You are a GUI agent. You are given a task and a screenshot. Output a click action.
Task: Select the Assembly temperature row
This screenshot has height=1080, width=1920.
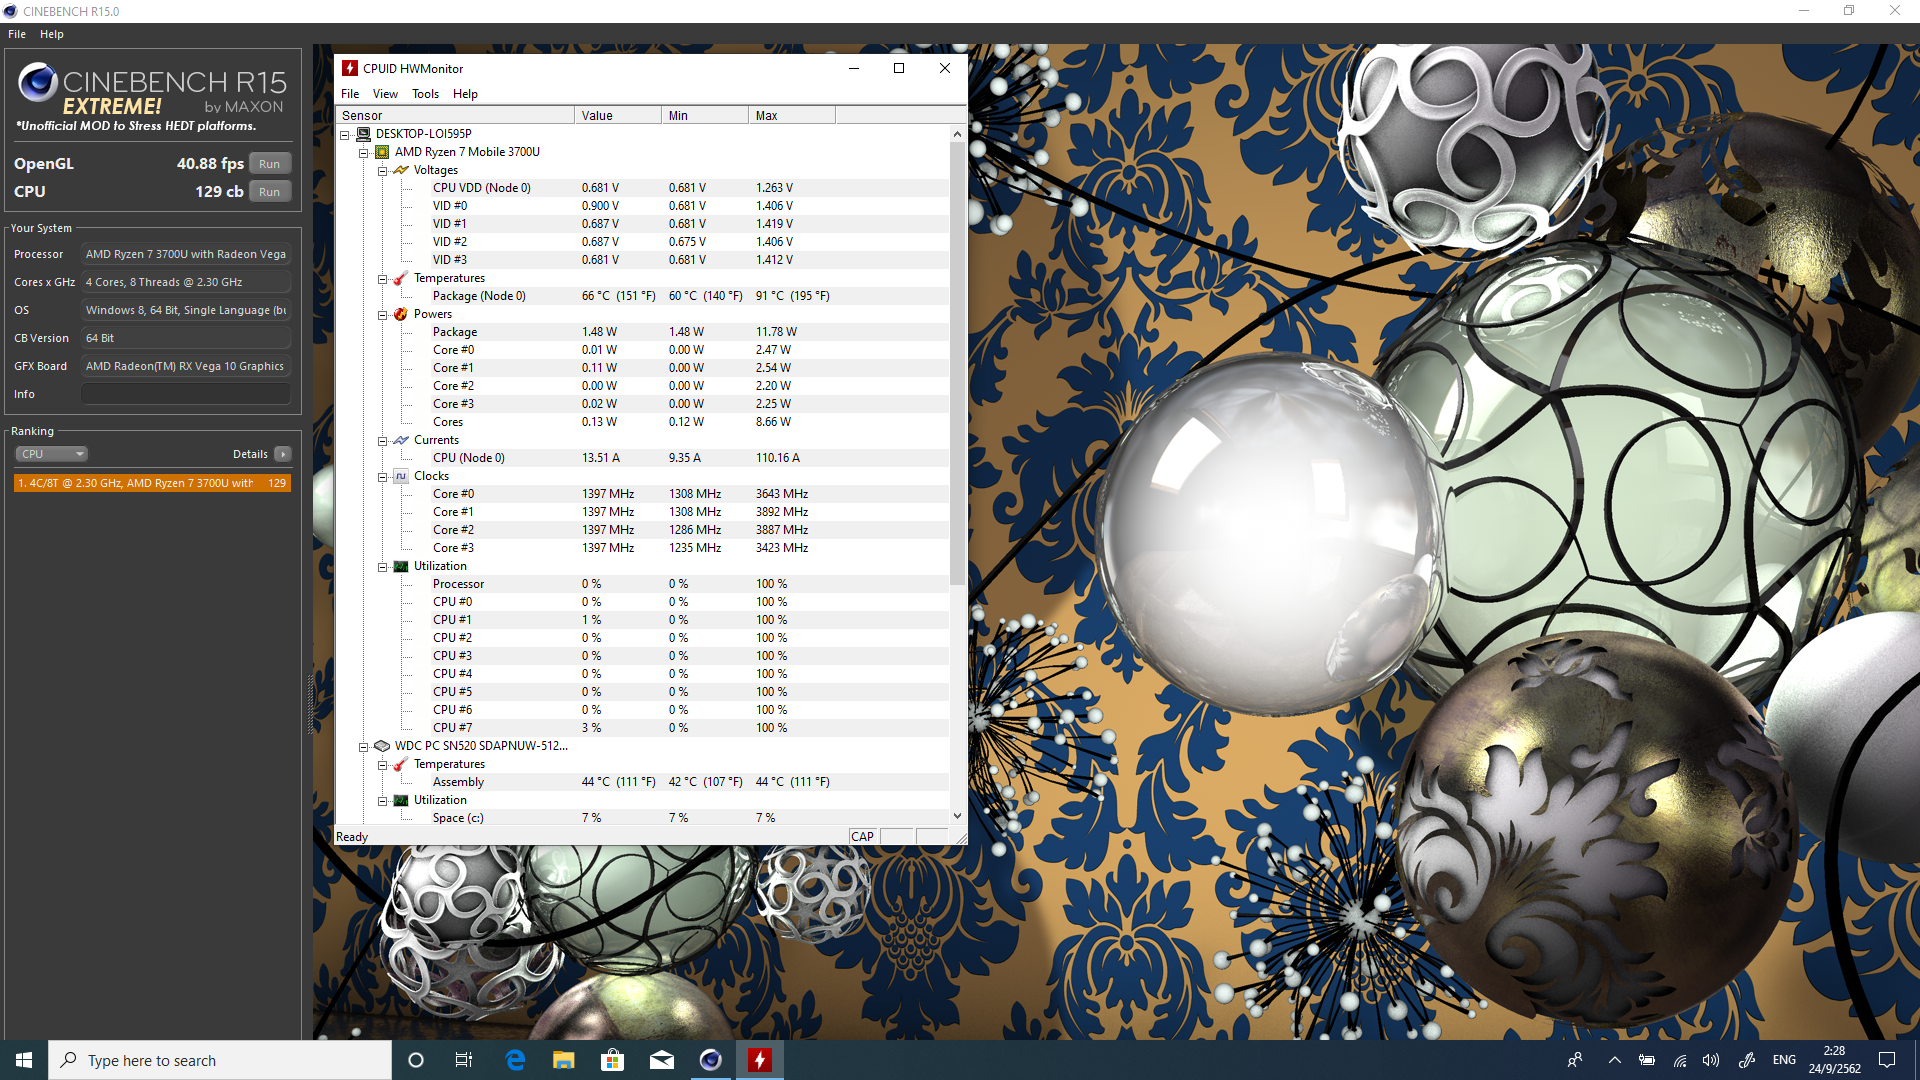642,782
